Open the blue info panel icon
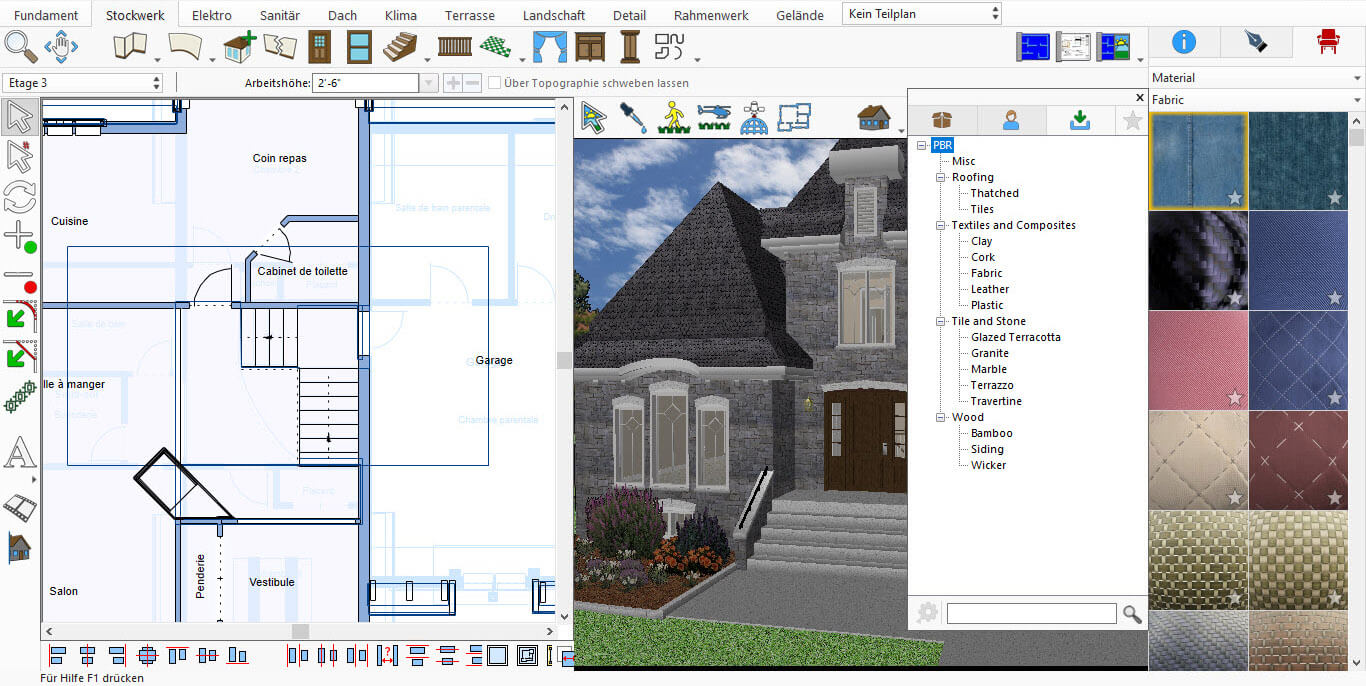 pyautogui.click(x=1184, y=41)
